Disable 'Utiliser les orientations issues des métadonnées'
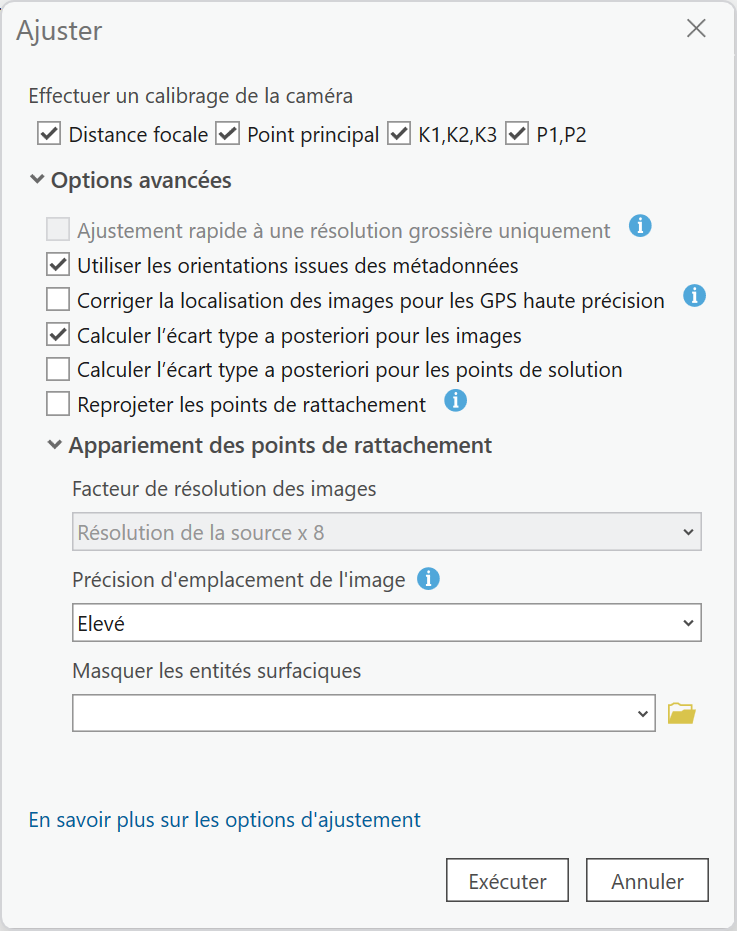 [x=58, y=266]
